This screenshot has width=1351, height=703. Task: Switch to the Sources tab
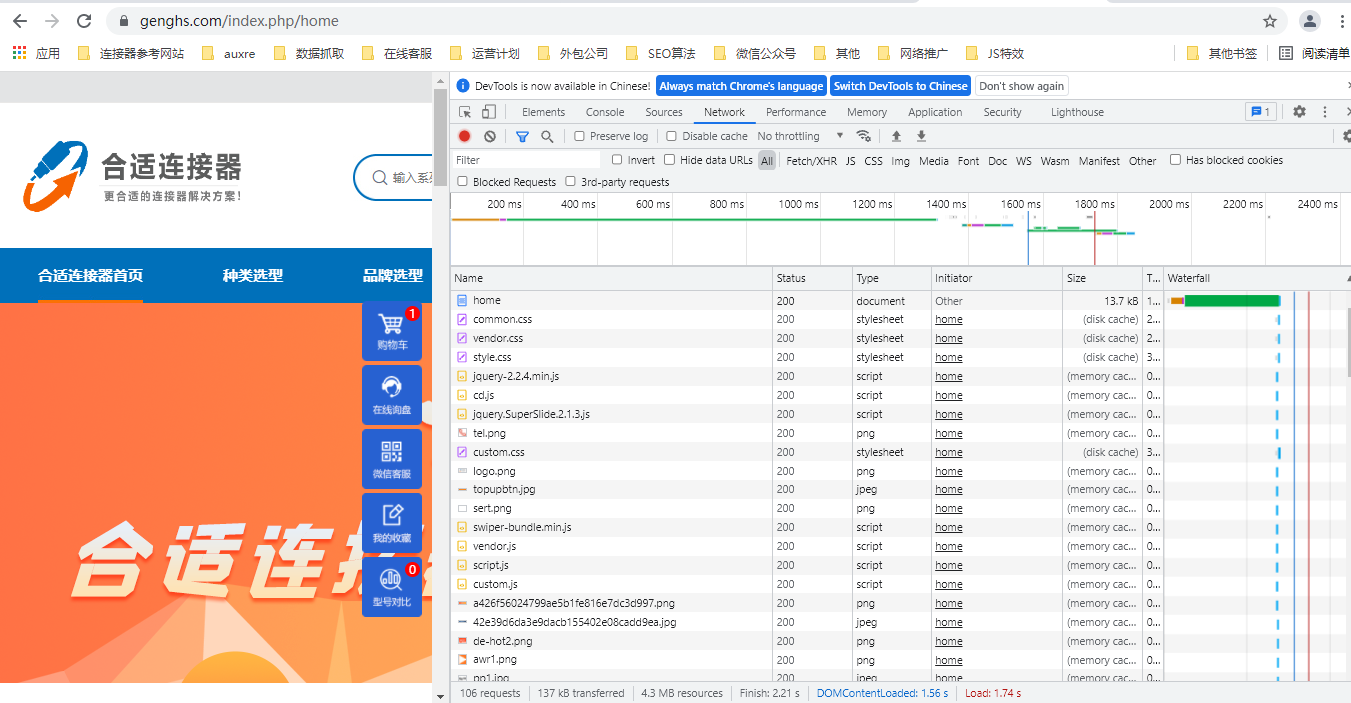click(x=664, y=112)
